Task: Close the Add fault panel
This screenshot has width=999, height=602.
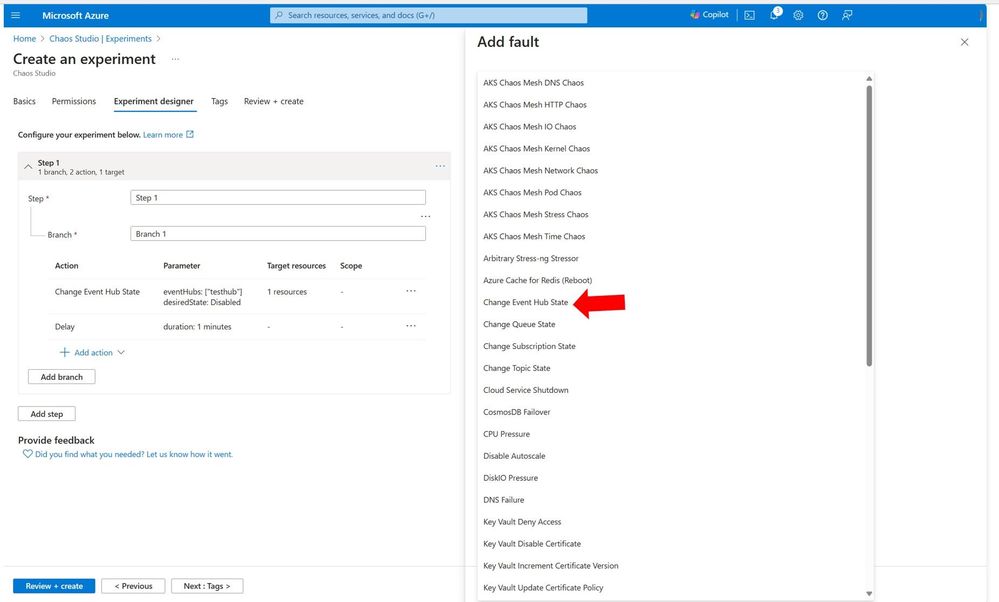Action: pos(964,42)
